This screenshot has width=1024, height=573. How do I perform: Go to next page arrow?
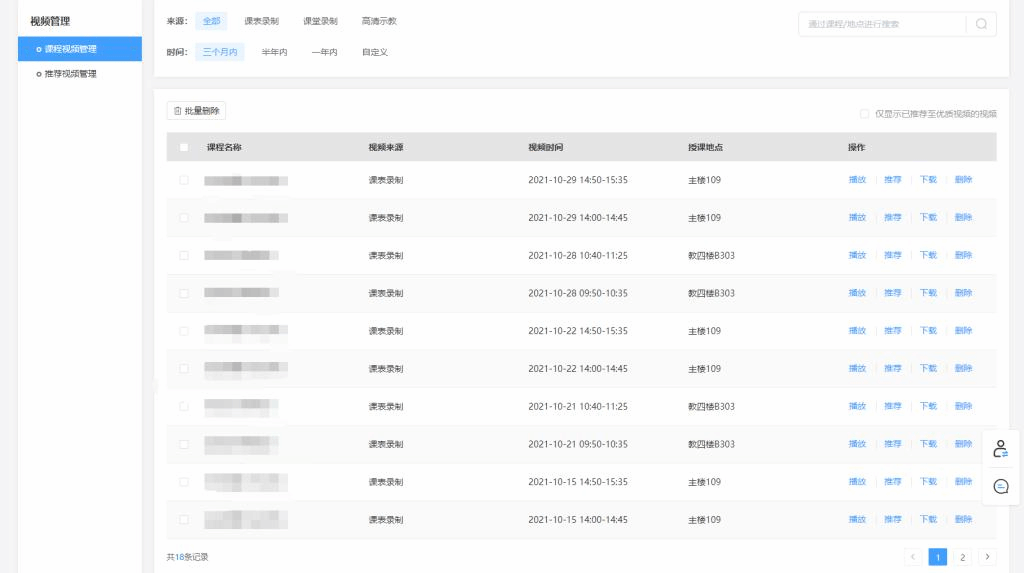click(987, 557)
